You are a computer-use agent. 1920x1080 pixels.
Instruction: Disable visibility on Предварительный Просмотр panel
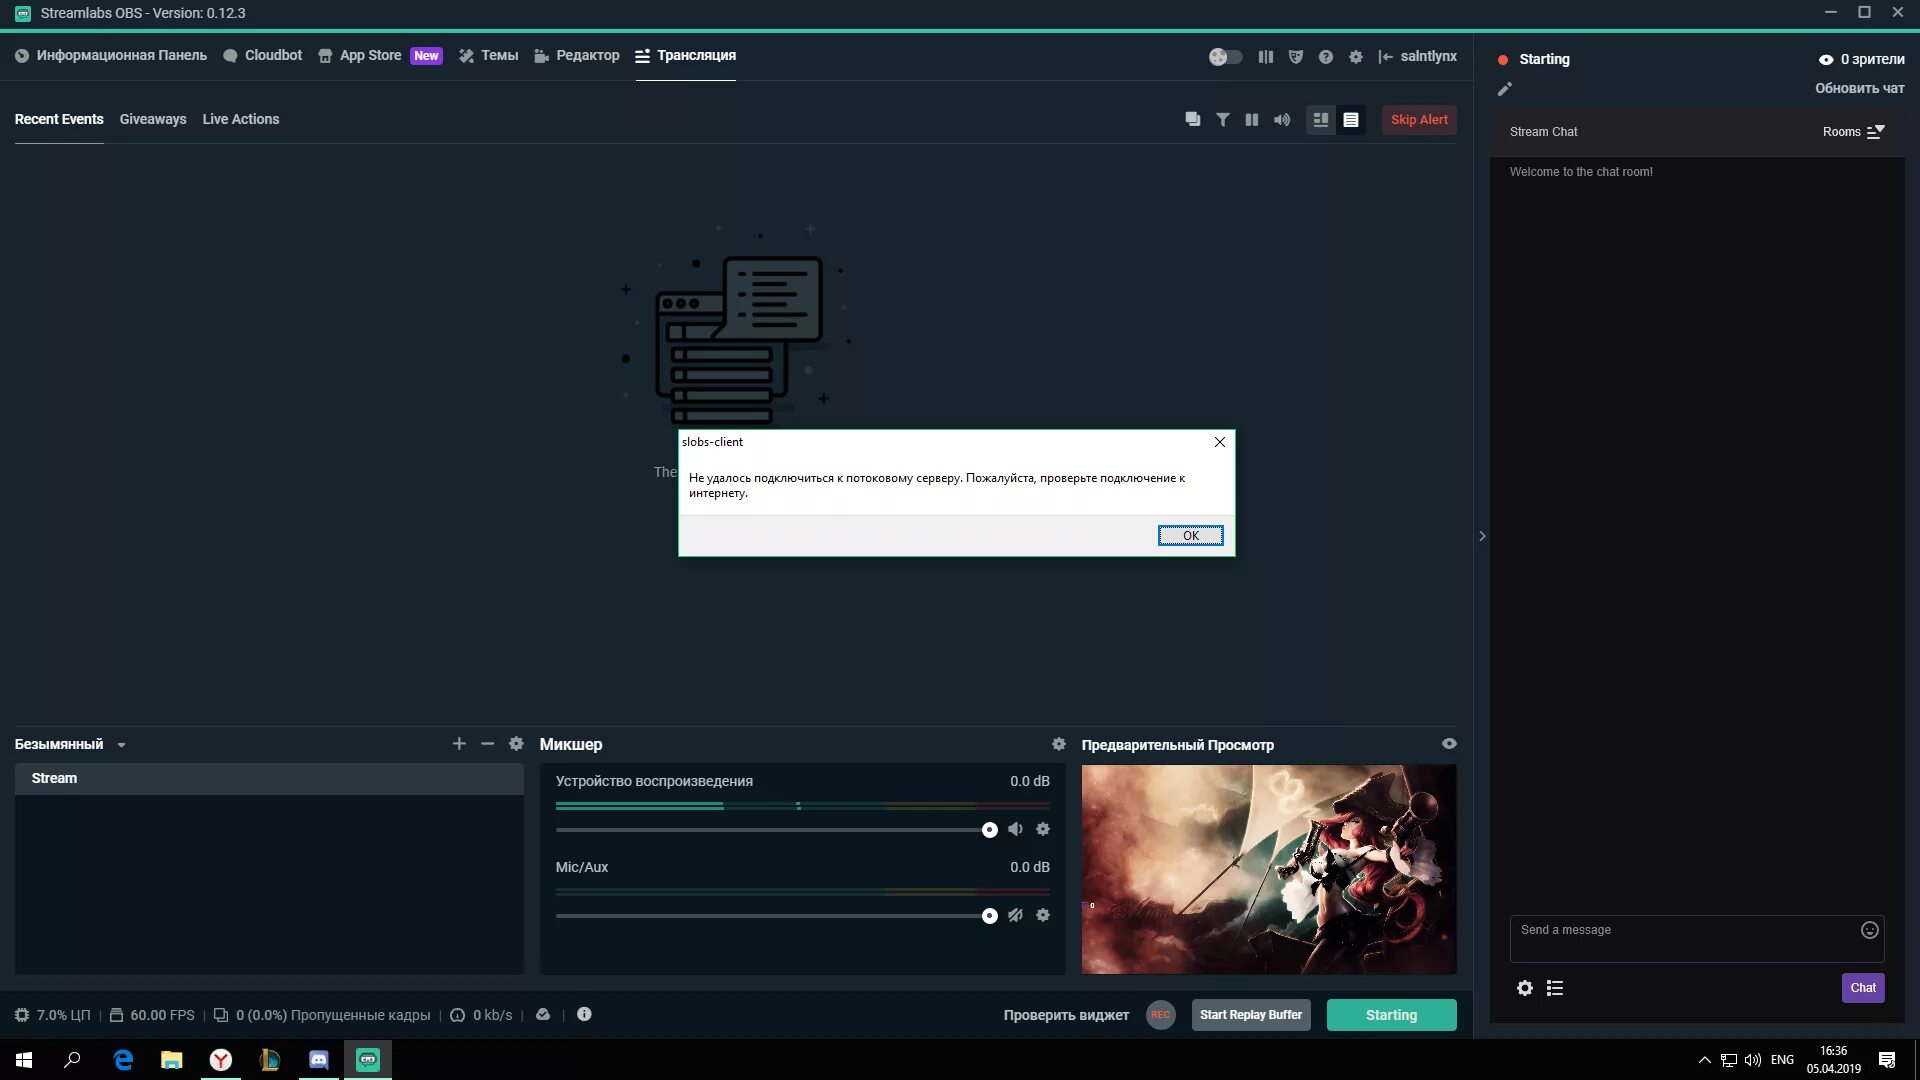coord(1447,742)
